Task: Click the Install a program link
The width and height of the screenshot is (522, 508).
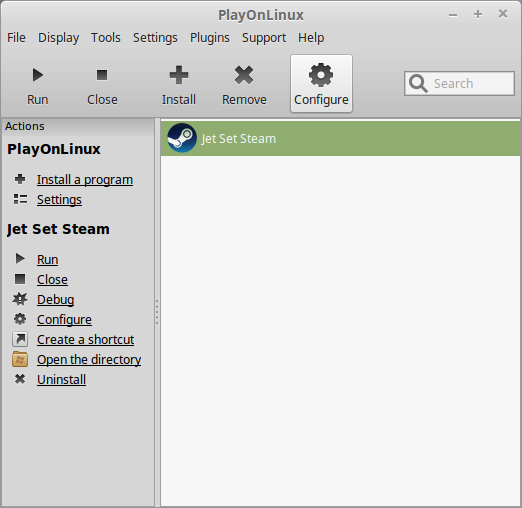Action: (x=85, y=180)
